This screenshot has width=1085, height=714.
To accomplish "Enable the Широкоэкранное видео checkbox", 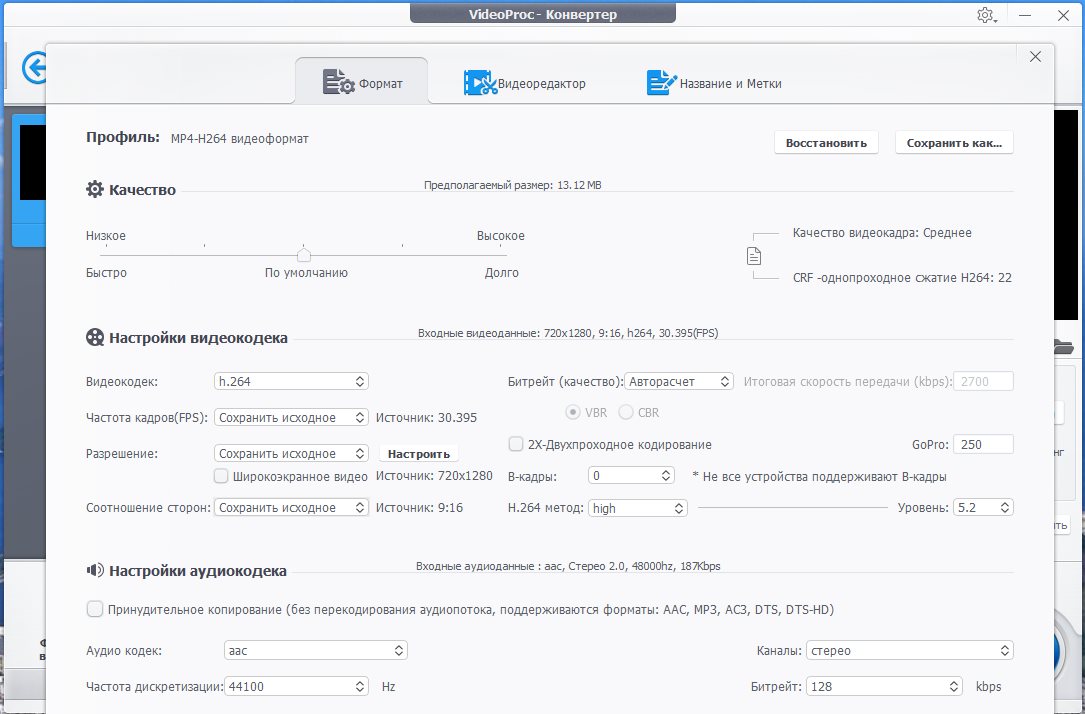I will point(222,476).
